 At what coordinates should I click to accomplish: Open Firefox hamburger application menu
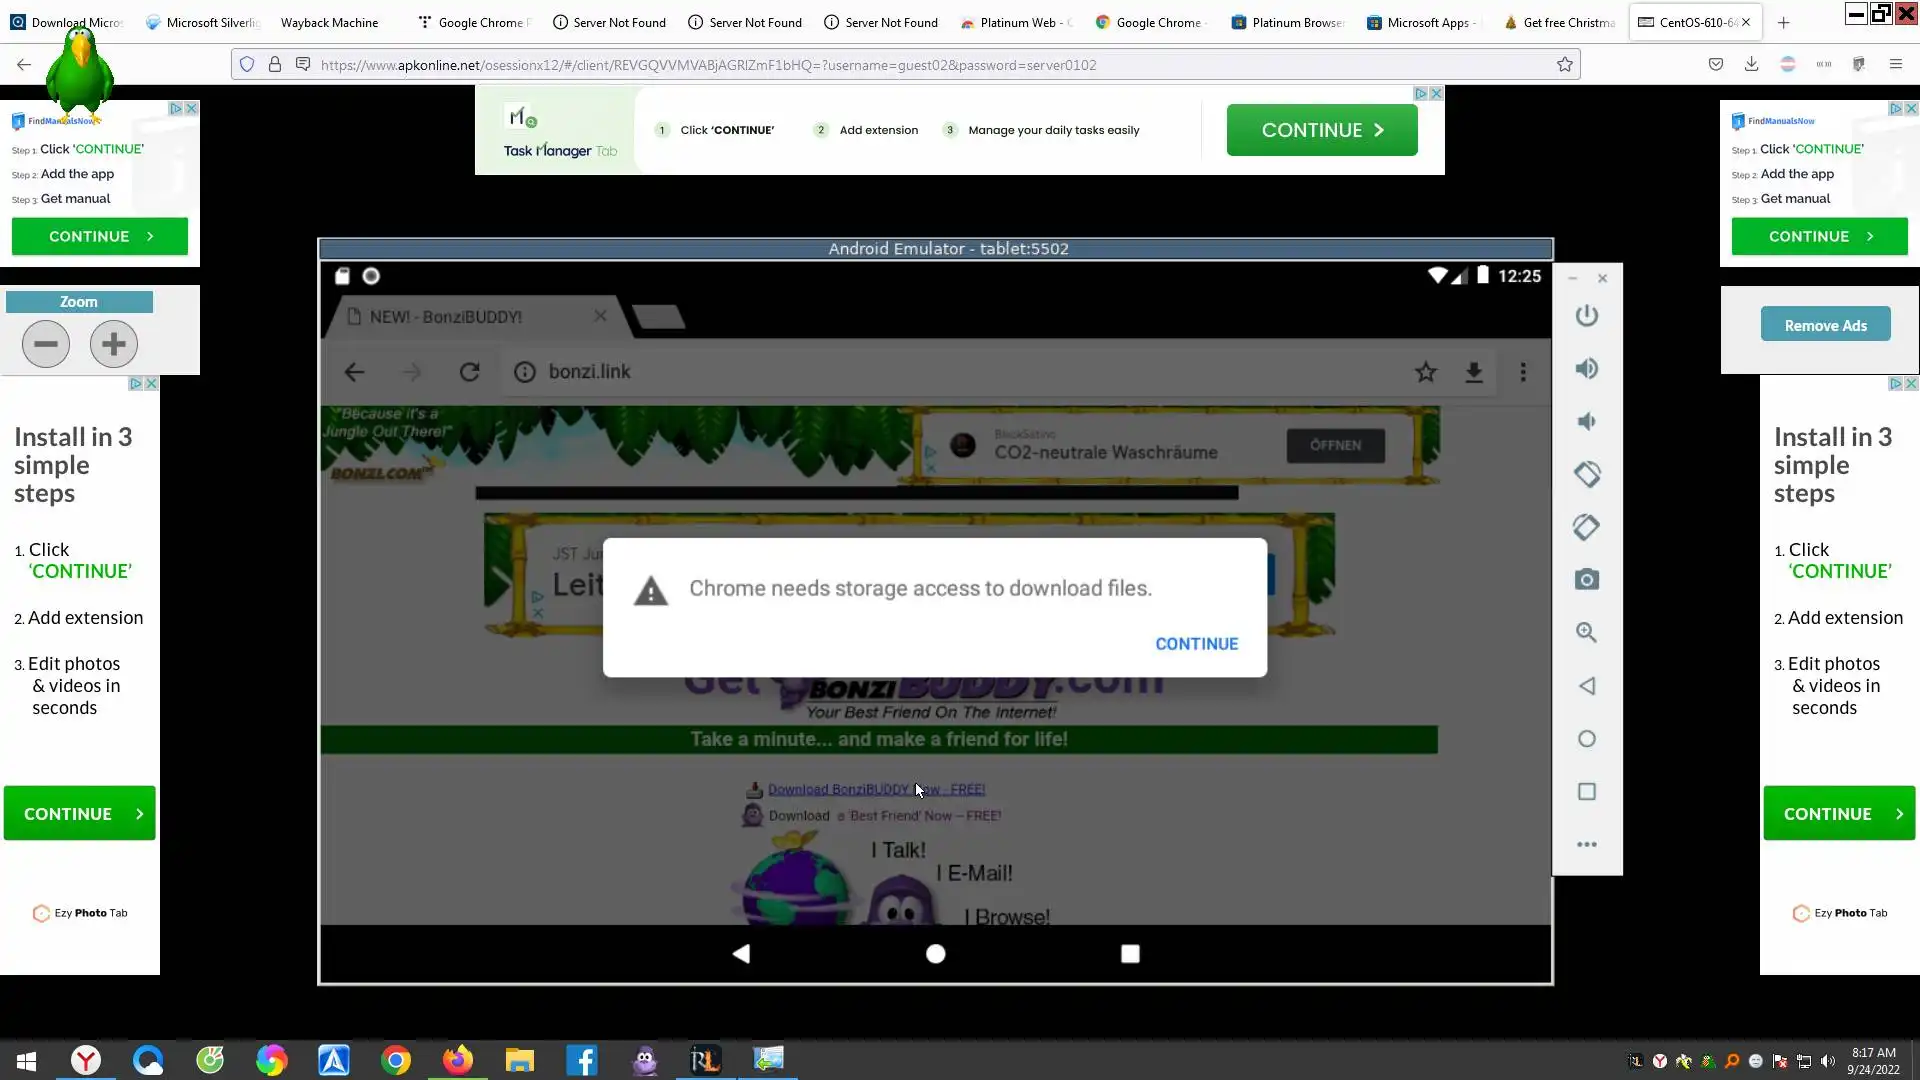pos(1895,64)
